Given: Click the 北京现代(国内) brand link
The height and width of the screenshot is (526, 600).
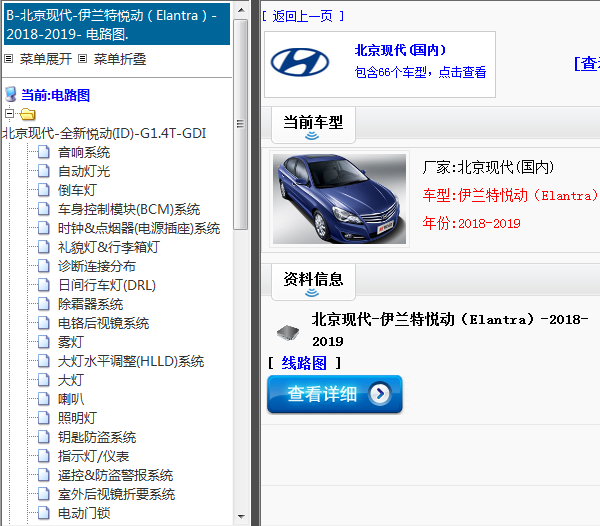Looking at the screenshot, I should pos(400,50).
